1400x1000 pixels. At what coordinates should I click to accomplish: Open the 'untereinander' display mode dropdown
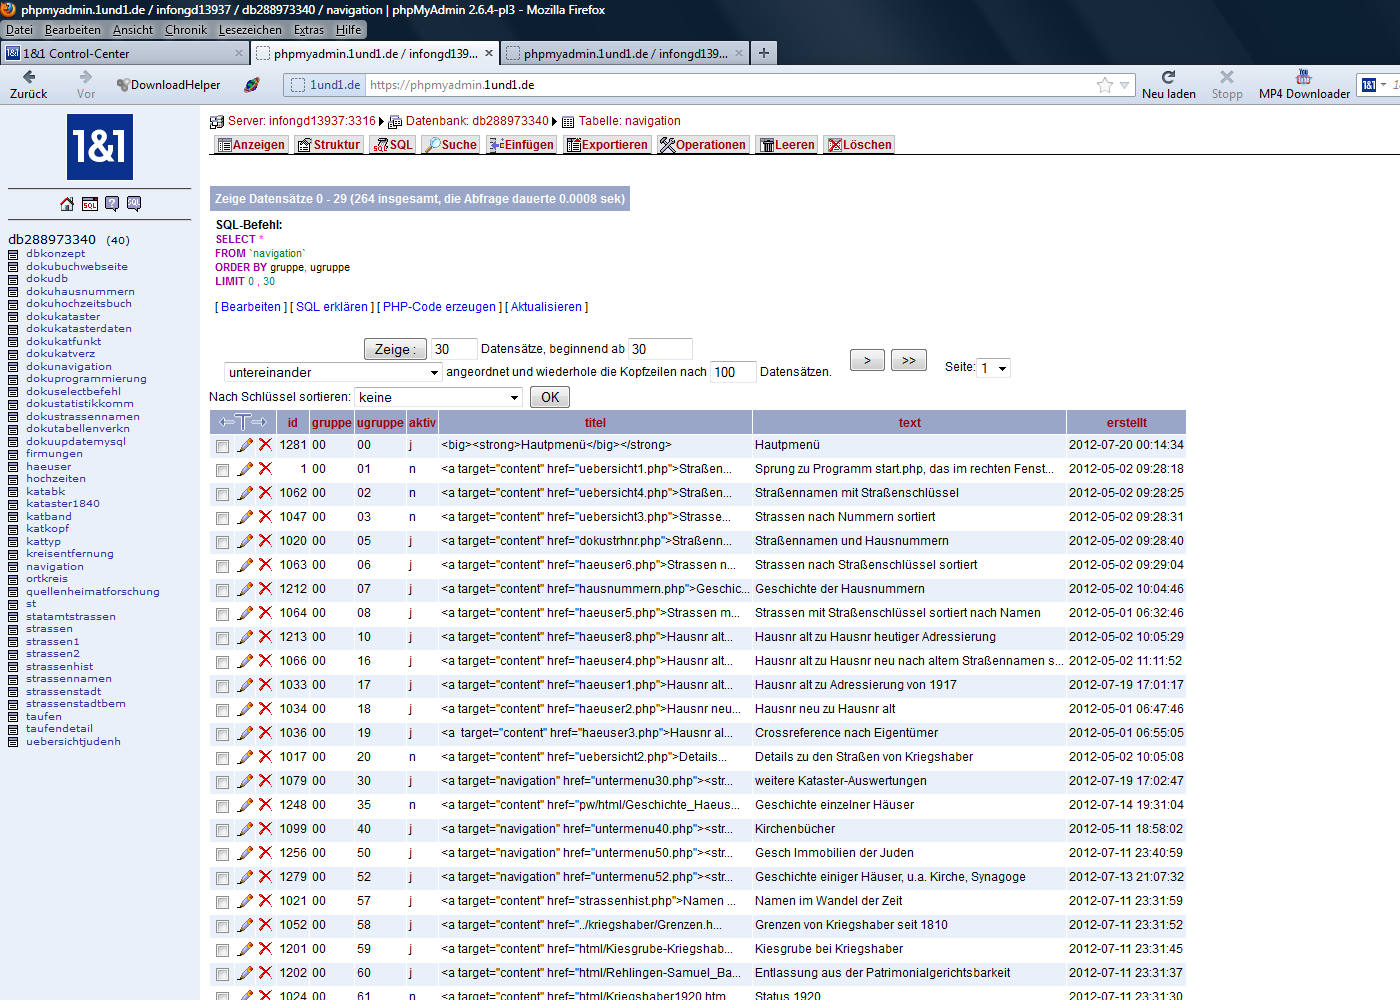[333, 372]
